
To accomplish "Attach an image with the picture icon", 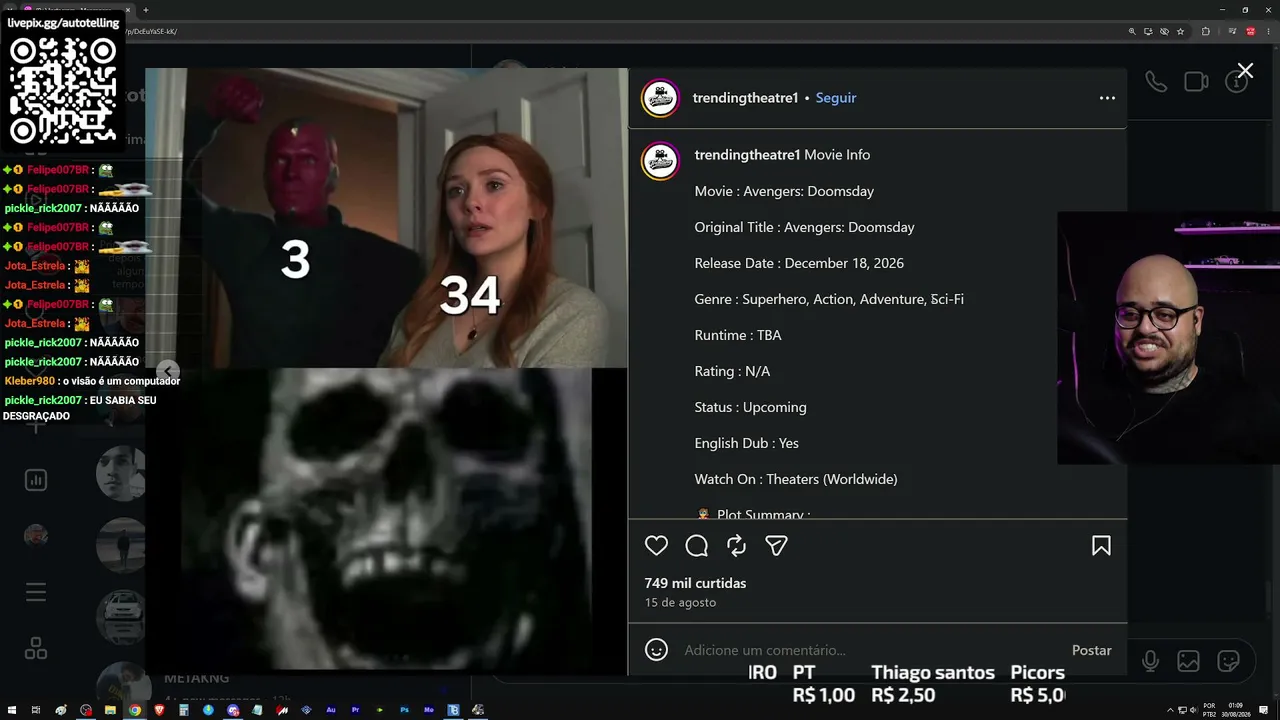I will pos(1188,661).
